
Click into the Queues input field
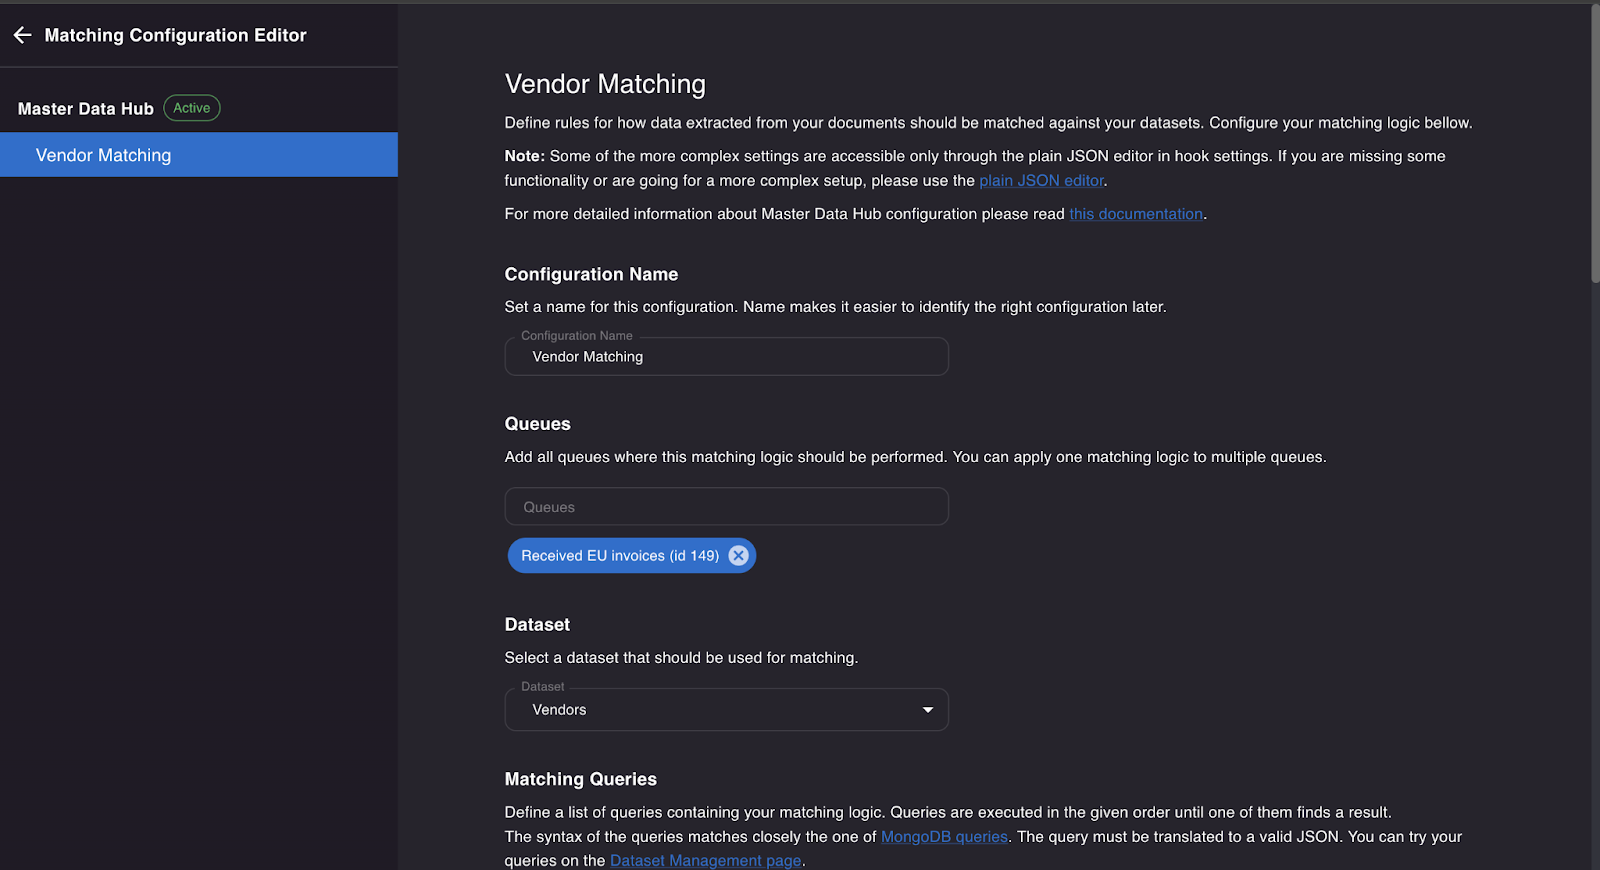click(x=726, y=507)
